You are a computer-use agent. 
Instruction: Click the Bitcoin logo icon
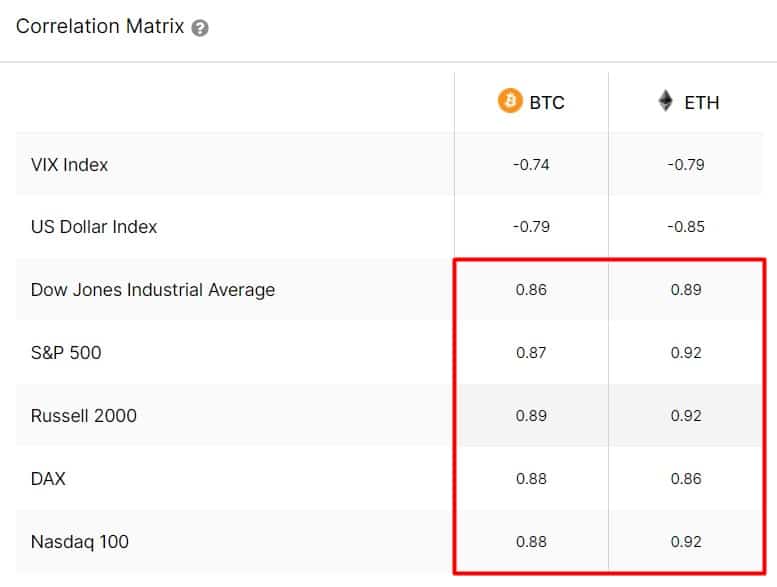point(510,101)
